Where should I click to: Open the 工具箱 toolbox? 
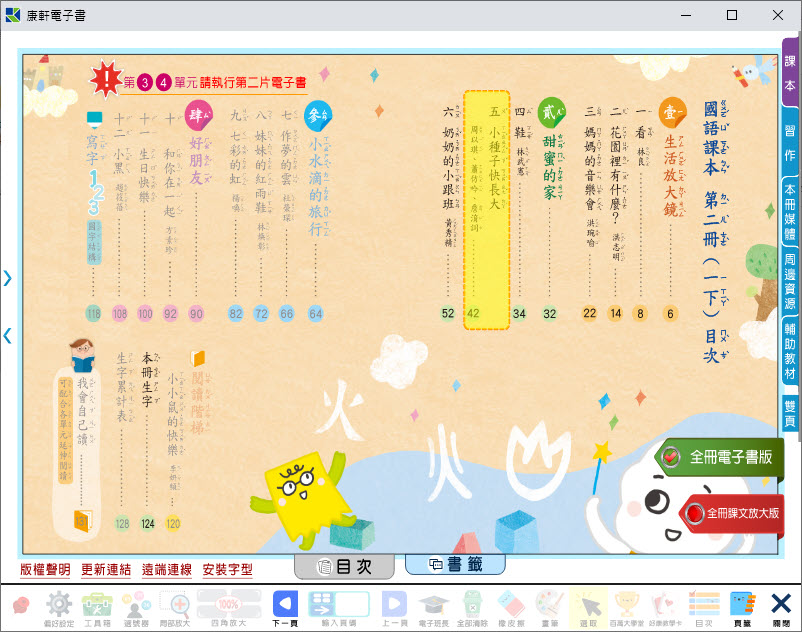[x=97, y=608]
